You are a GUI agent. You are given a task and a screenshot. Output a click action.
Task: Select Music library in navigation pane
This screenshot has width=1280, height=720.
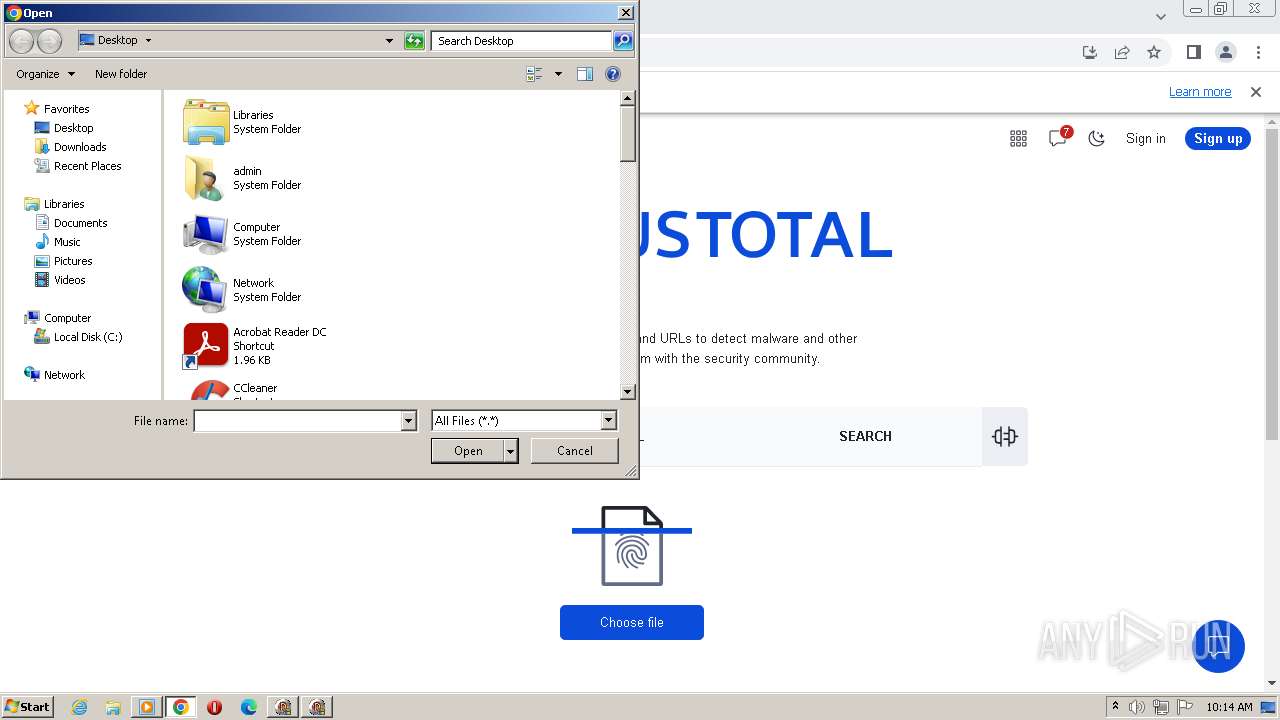click(x=67, y=242)
